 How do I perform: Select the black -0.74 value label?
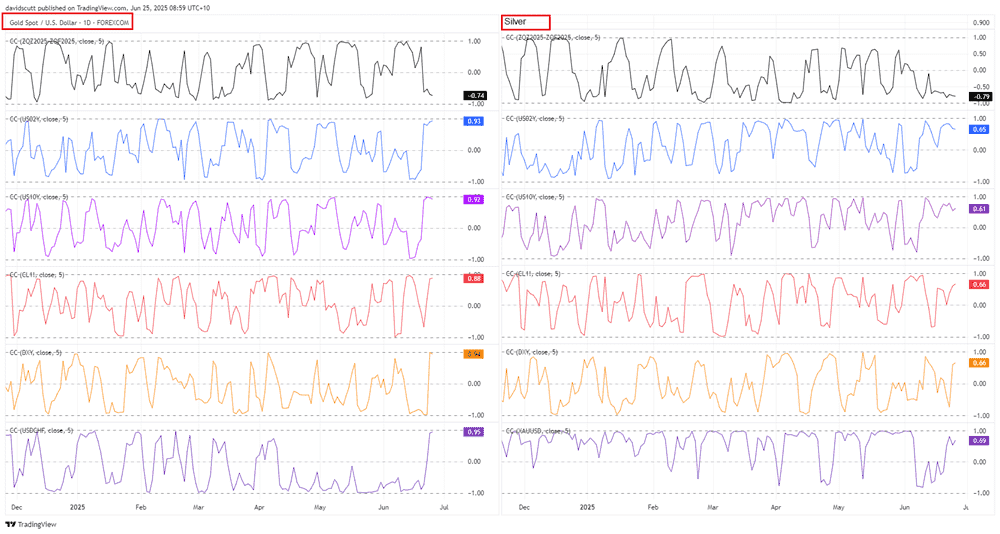click(x=473, y=95)
